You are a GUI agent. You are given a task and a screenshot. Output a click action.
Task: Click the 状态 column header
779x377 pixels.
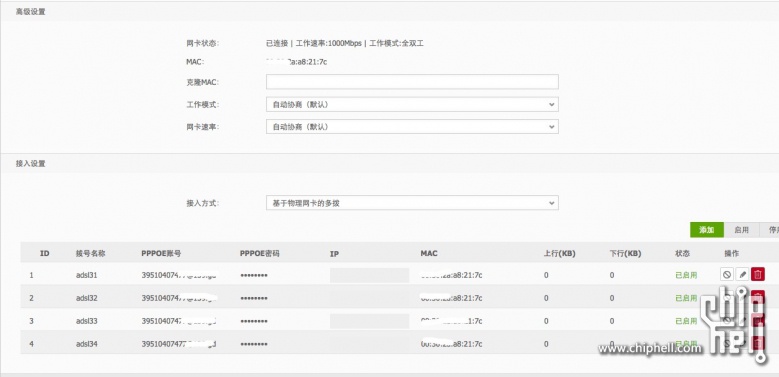point(683,253)
